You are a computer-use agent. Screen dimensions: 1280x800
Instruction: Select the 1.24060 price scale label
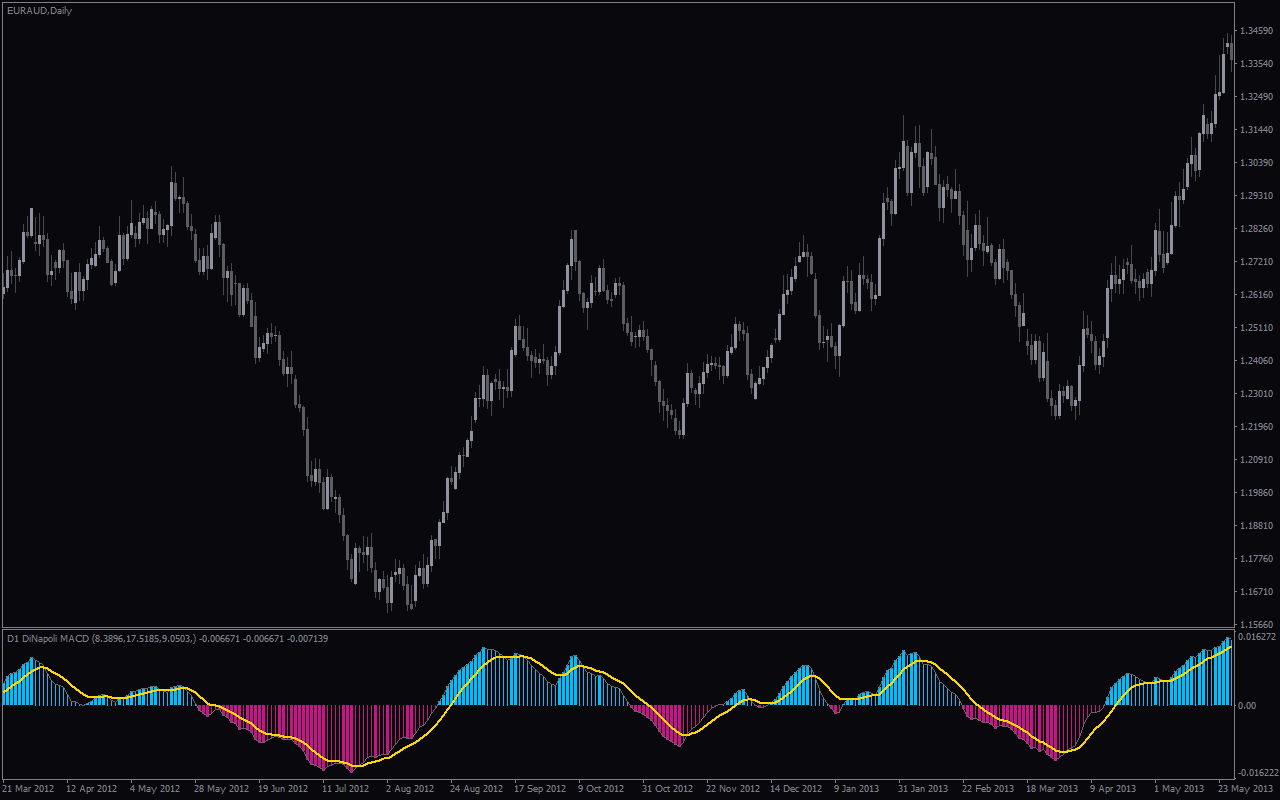coord(1256,361)
